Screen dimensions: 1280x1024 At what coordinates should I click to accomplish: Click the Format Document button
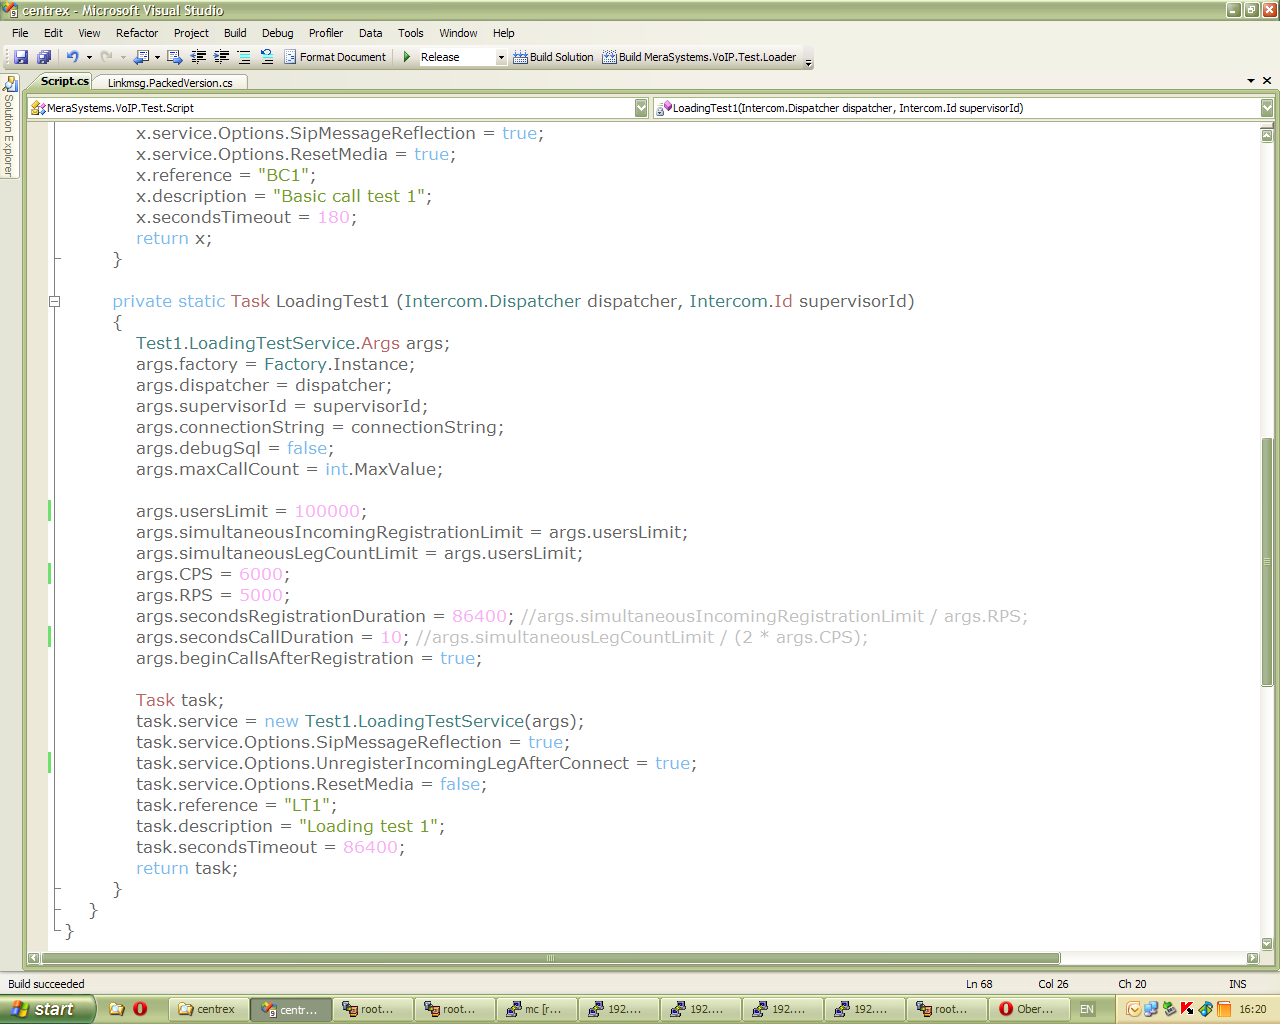coord(335,57)
